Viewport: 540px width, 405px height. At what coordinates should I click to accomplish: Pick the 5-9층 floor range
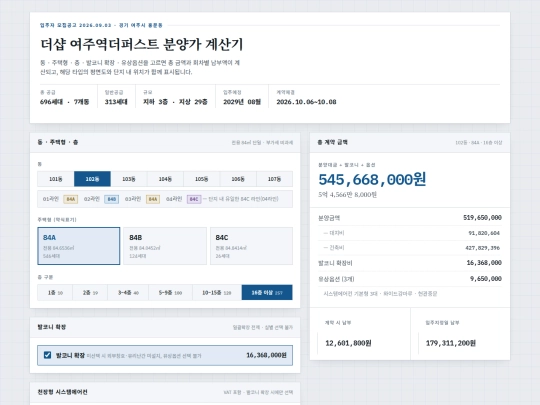pyautogui.click(x=170, y=293)
